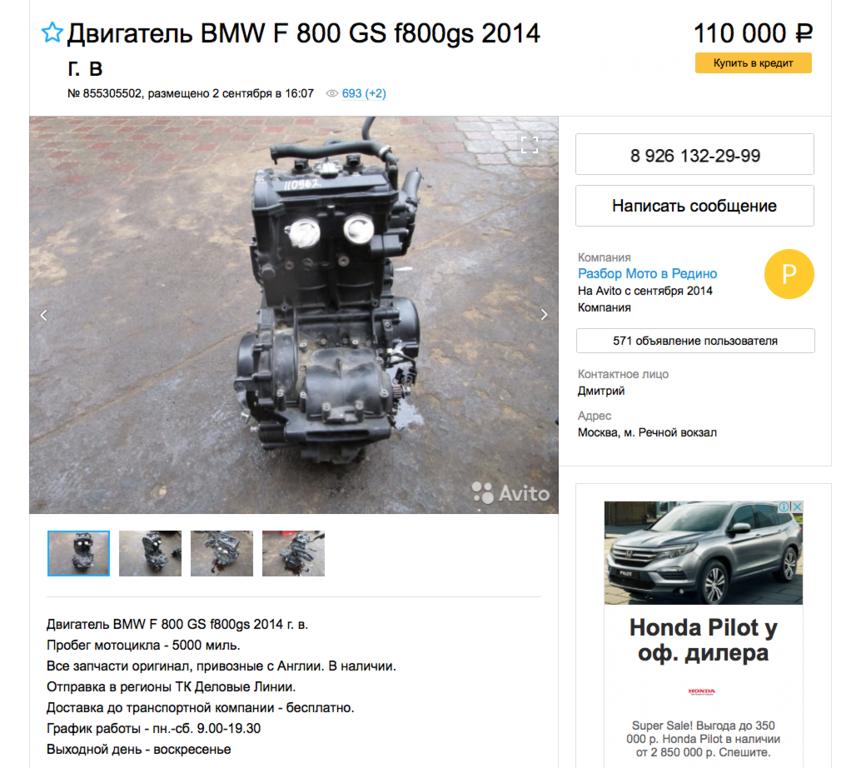
Task: Select the first engine thumbnail
Action: (x=79, y=553)
